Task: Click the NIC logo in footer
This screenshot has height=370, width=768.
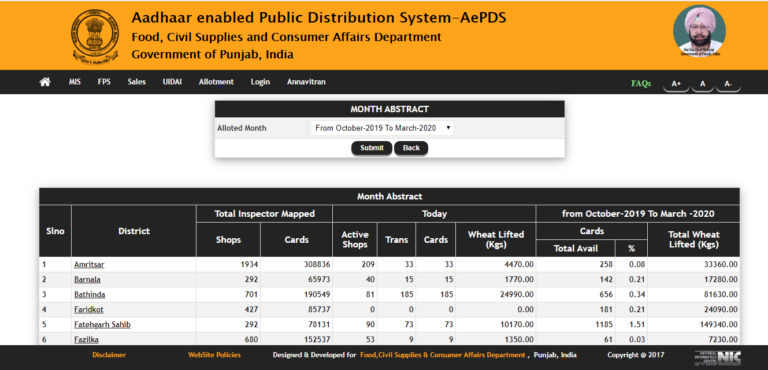Action: (718, 357)
